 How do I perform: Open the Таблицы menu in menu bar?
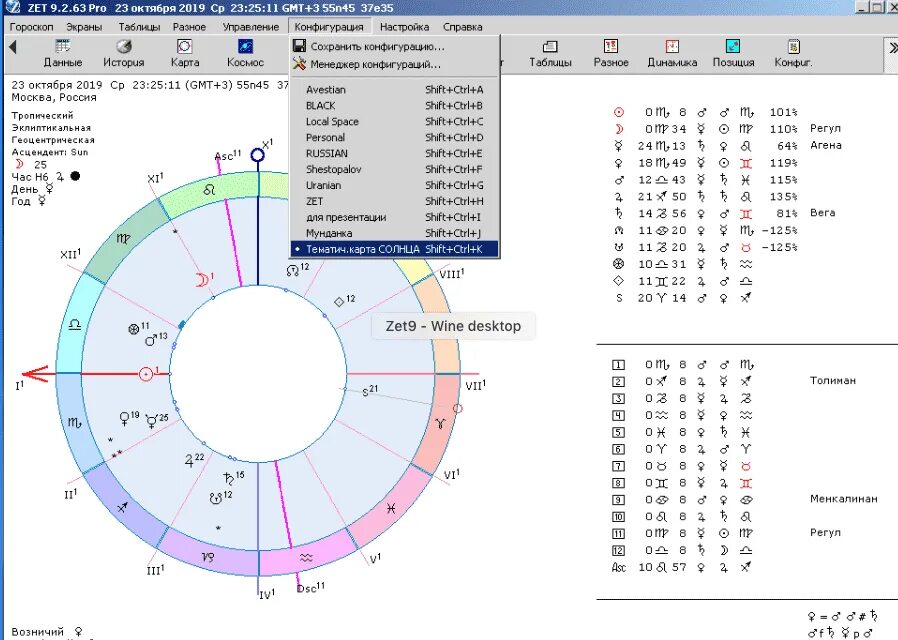(139, 27)
